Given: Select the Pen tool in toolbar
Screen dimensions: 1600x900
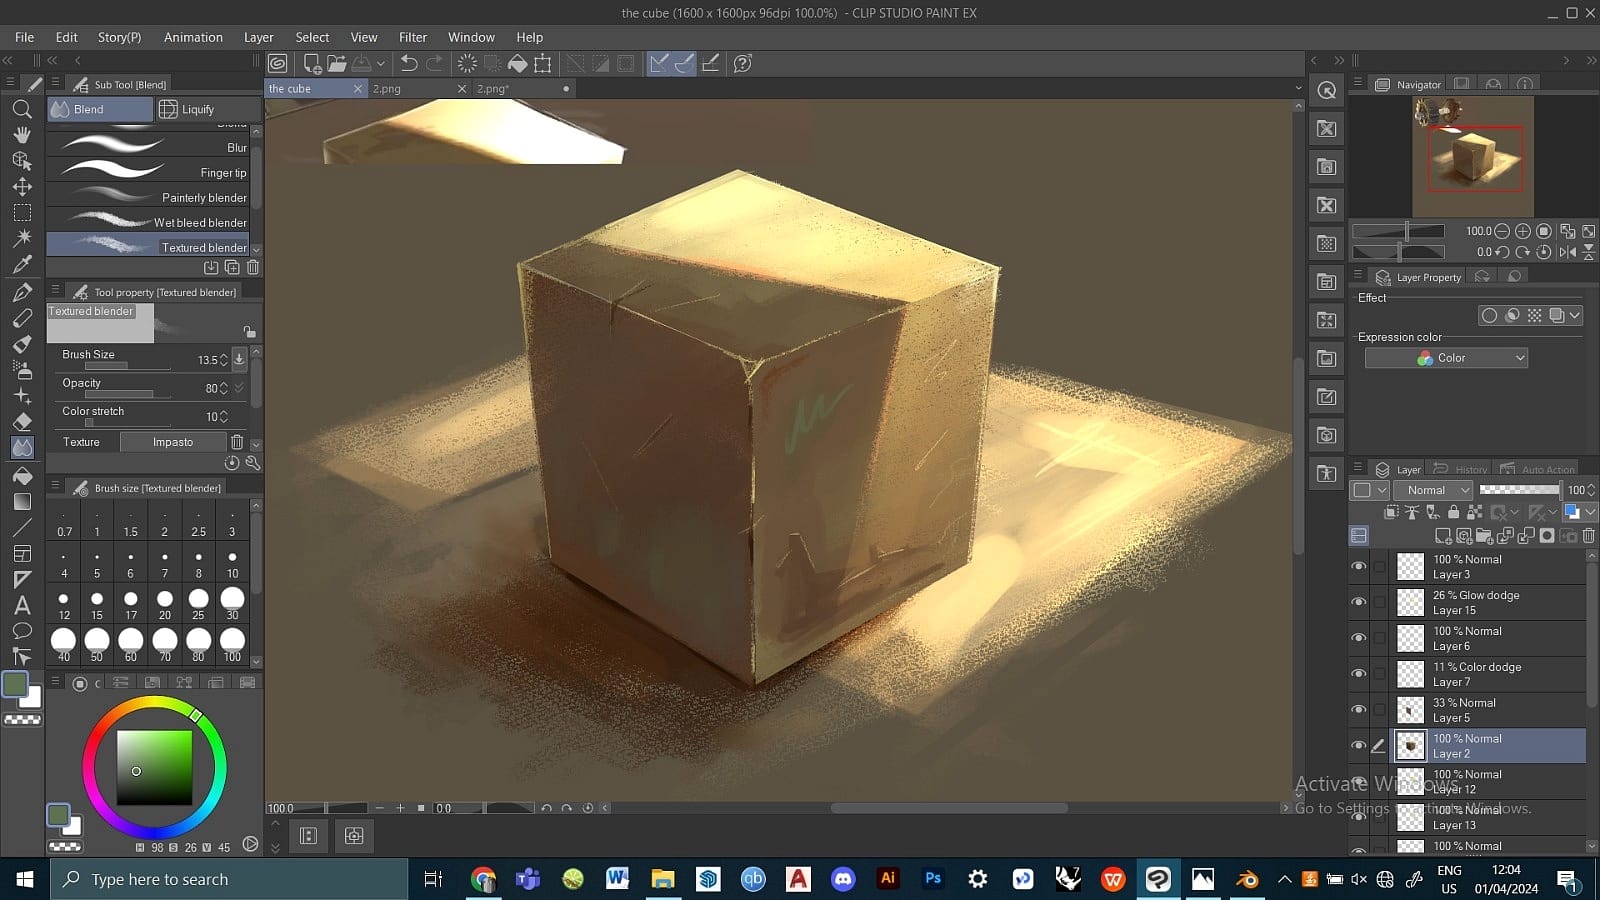Looking at the screenshot, I should point(22,292).
